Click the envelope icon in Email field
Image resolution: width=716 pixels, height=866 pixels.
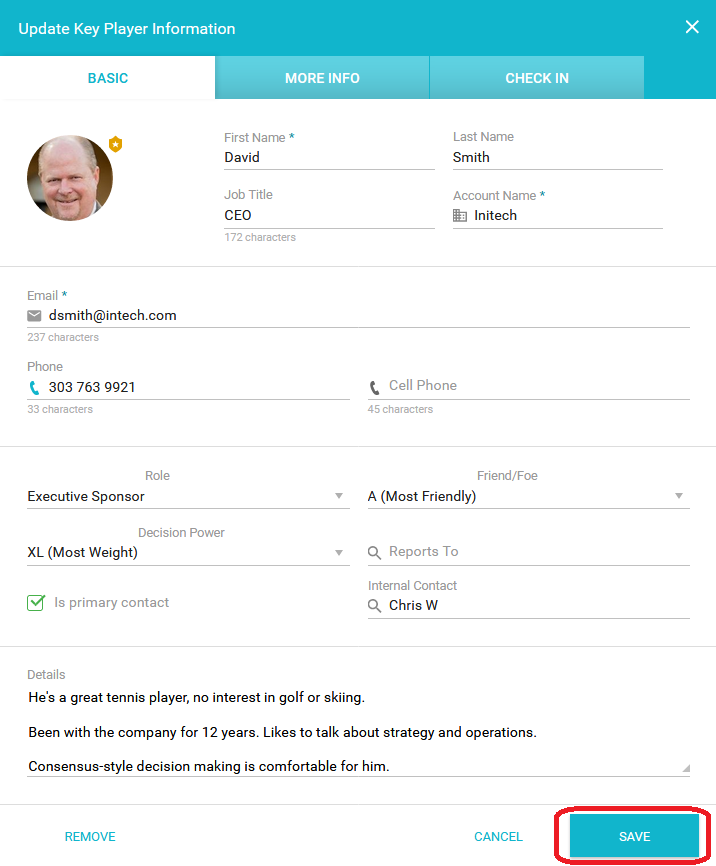coord(34,315)
